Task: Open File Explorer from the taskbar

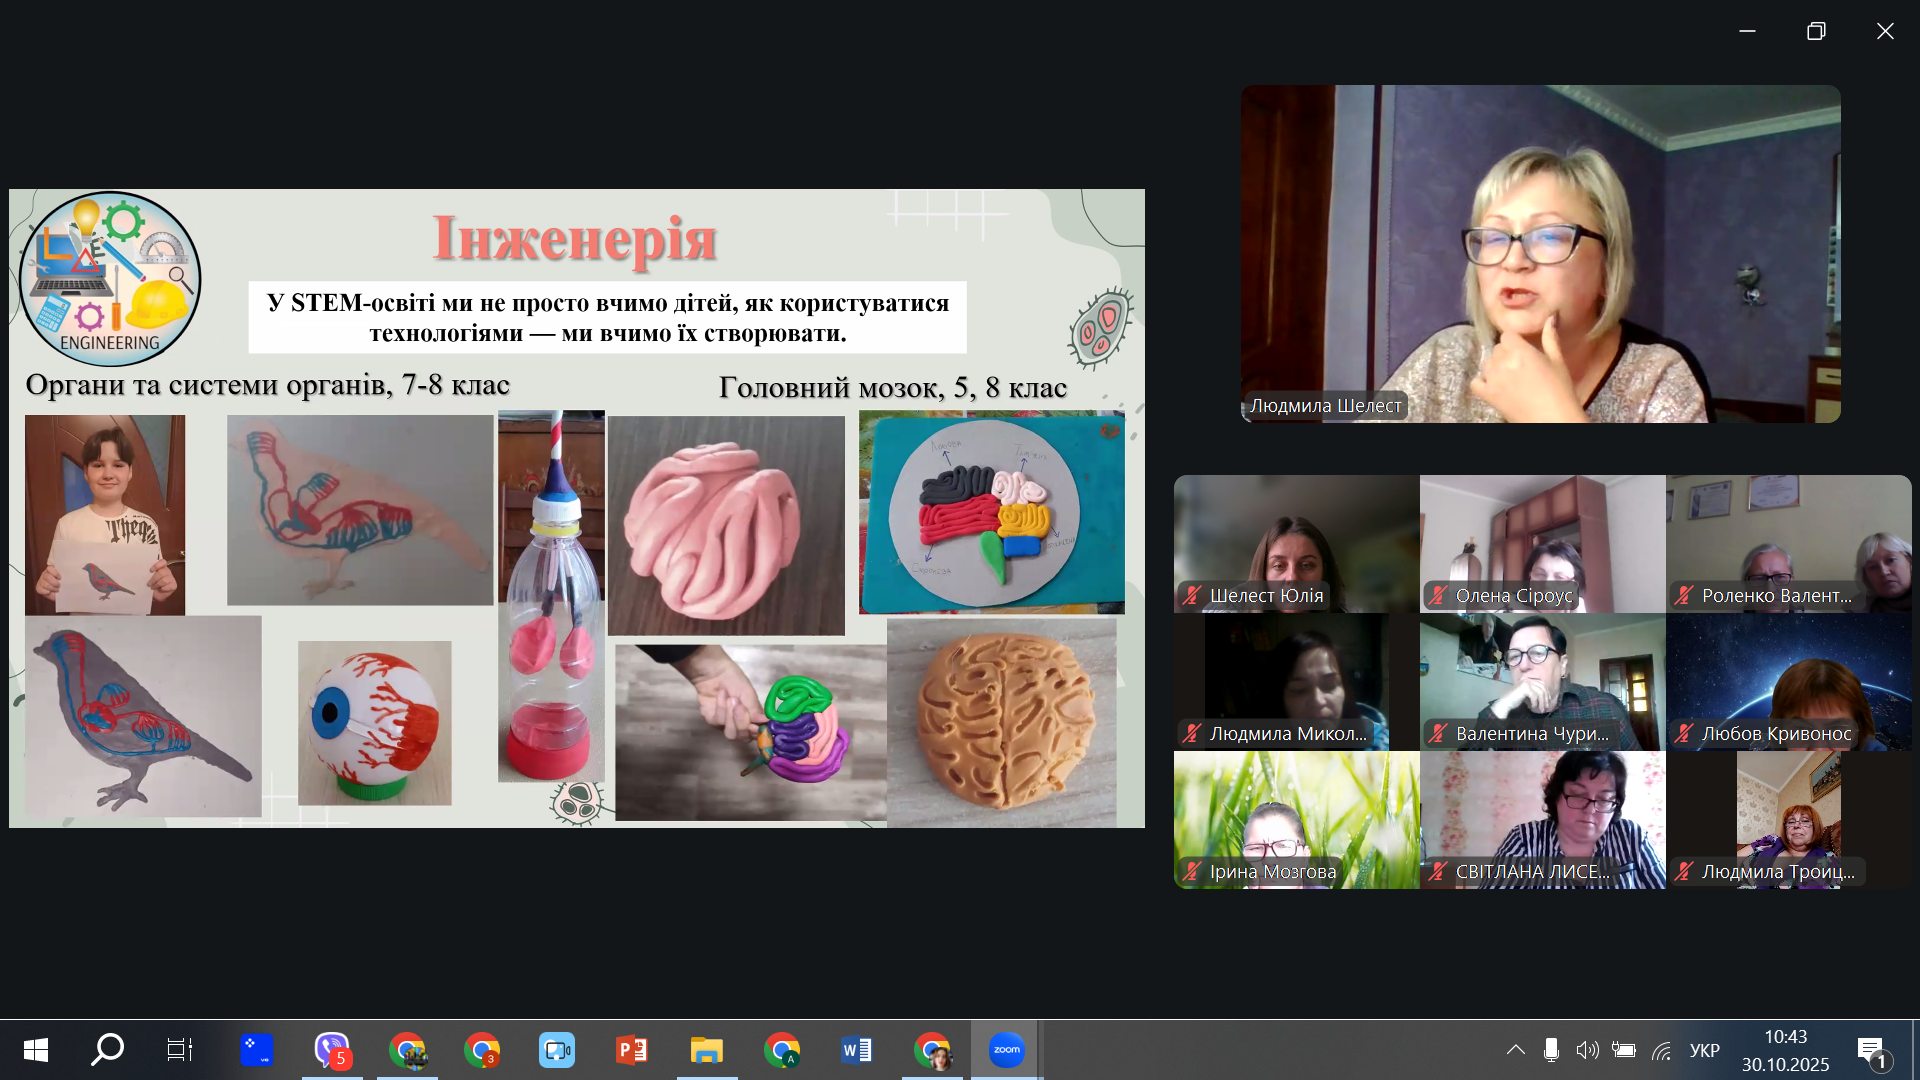Action: (x=706, y=1050)
